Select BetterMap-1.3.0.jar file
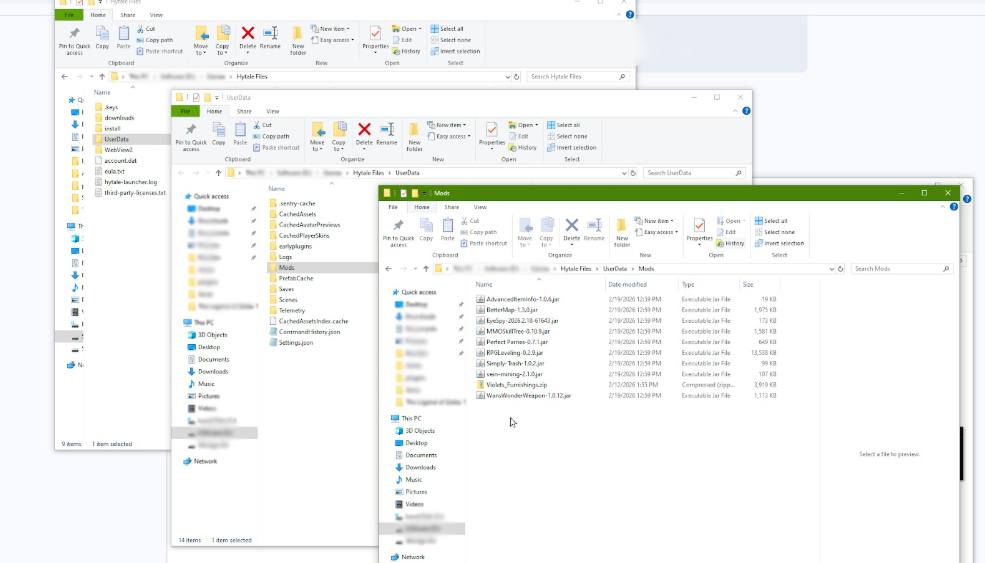The image size is (985, 563). click(x=511, y=310)
